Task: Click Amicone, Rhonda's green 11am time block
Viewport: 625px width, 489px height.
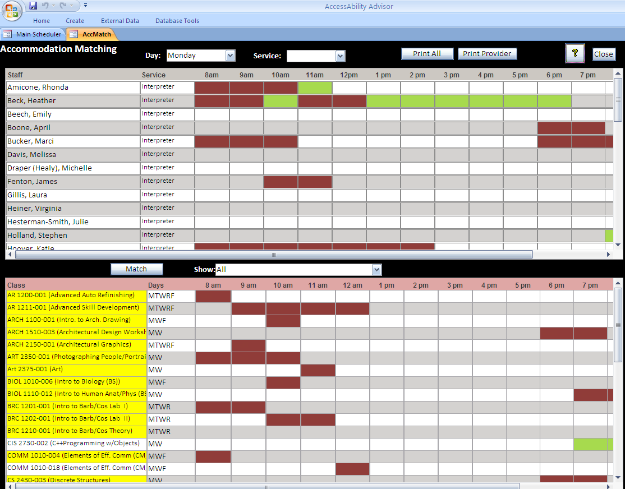Action: pos(315,88)
